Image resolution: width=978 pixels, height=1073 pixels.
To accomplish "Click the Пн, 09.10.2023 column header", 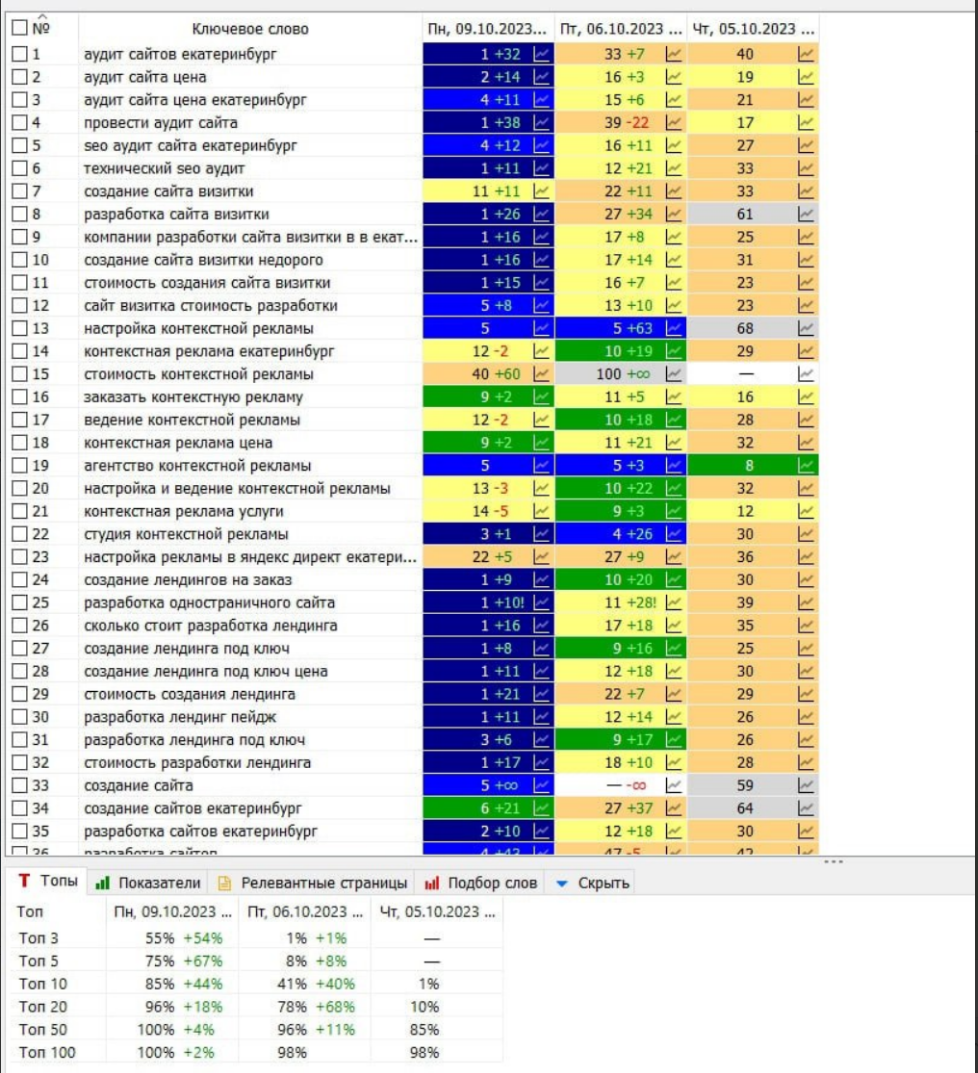I will (x=487, y=29).
